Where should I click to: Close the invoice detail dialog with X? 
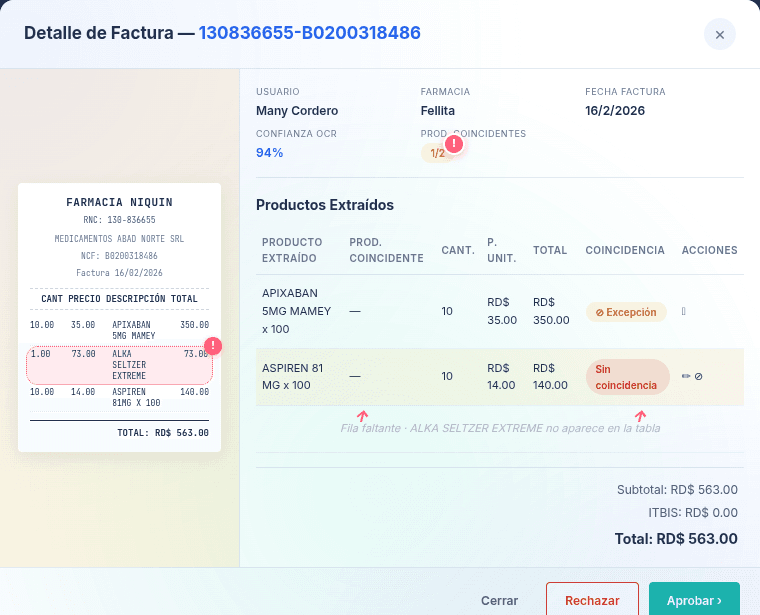(x=720, y=34)
